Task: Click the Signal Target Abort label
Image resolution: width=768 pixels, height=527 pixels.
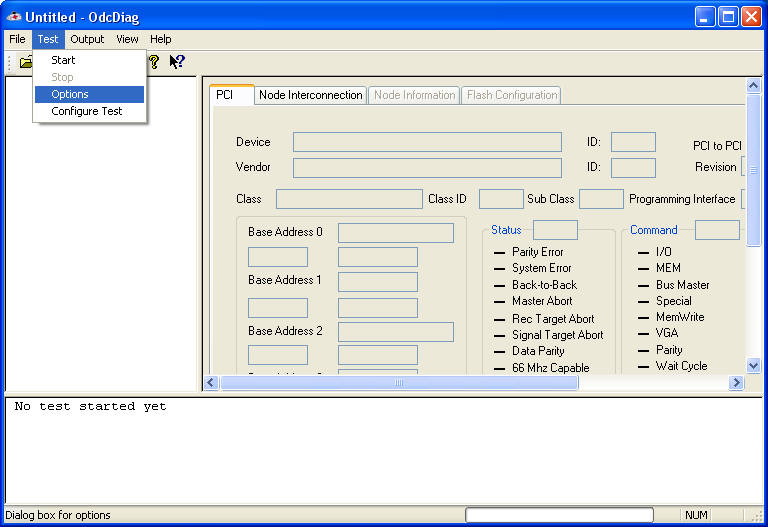Action: [x=558, y=335]
